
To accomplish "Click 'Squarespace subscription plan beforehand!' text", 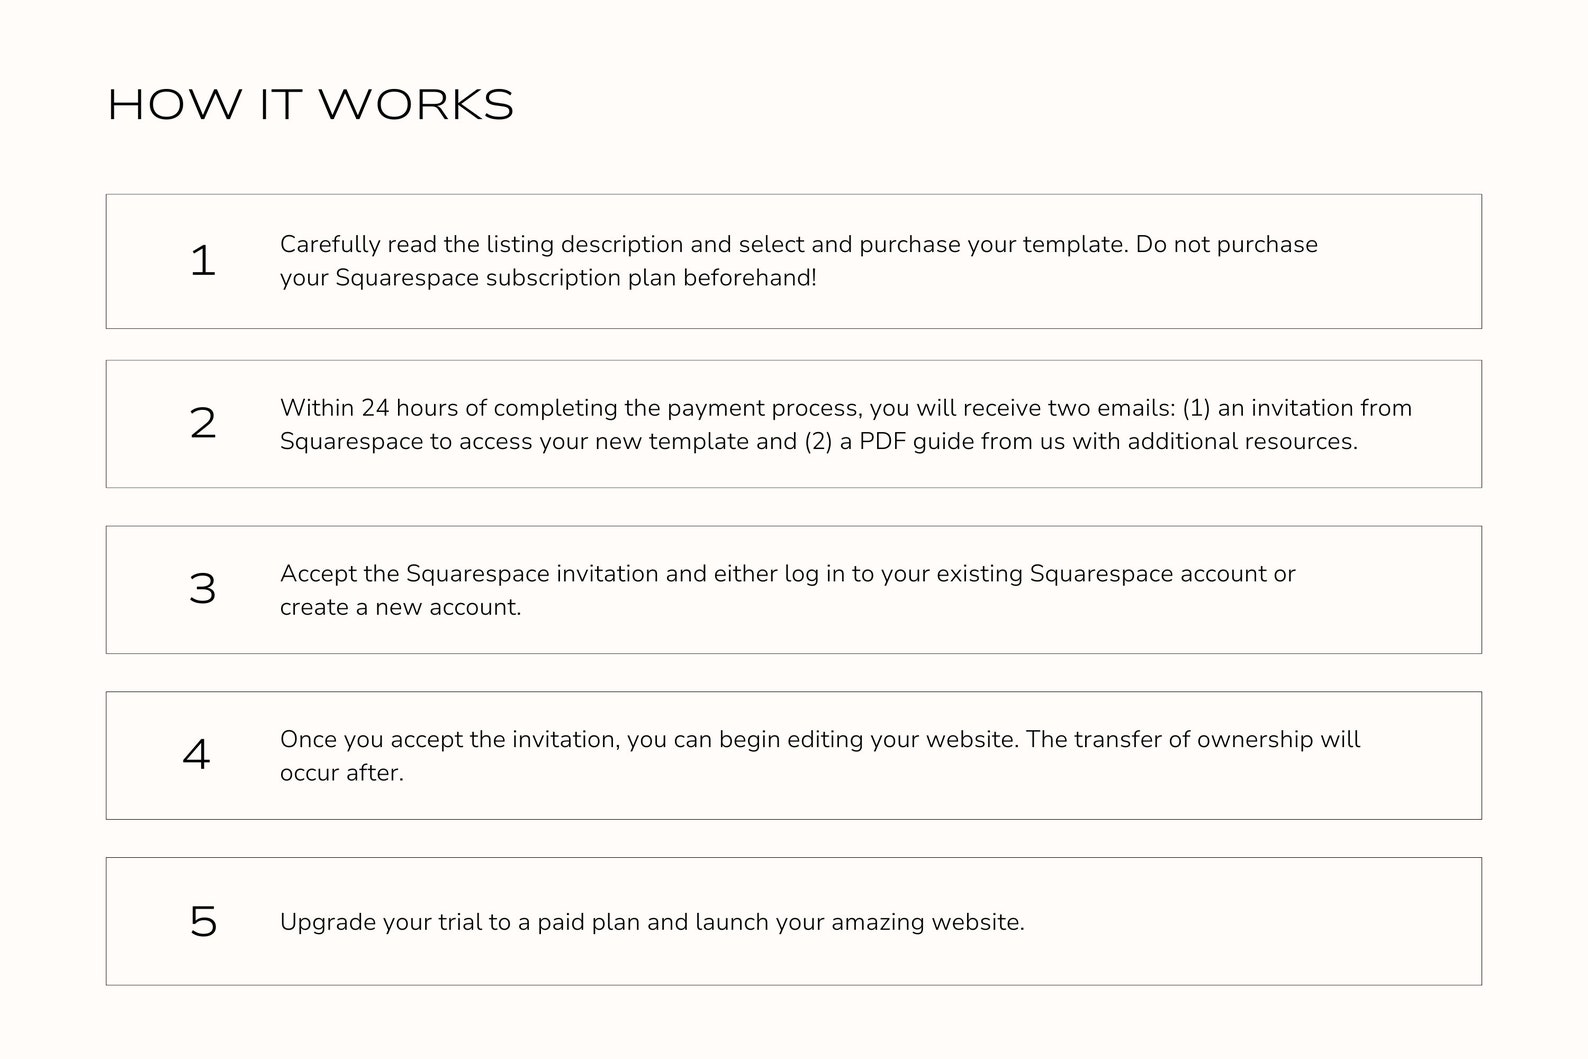I will point(576,278).
